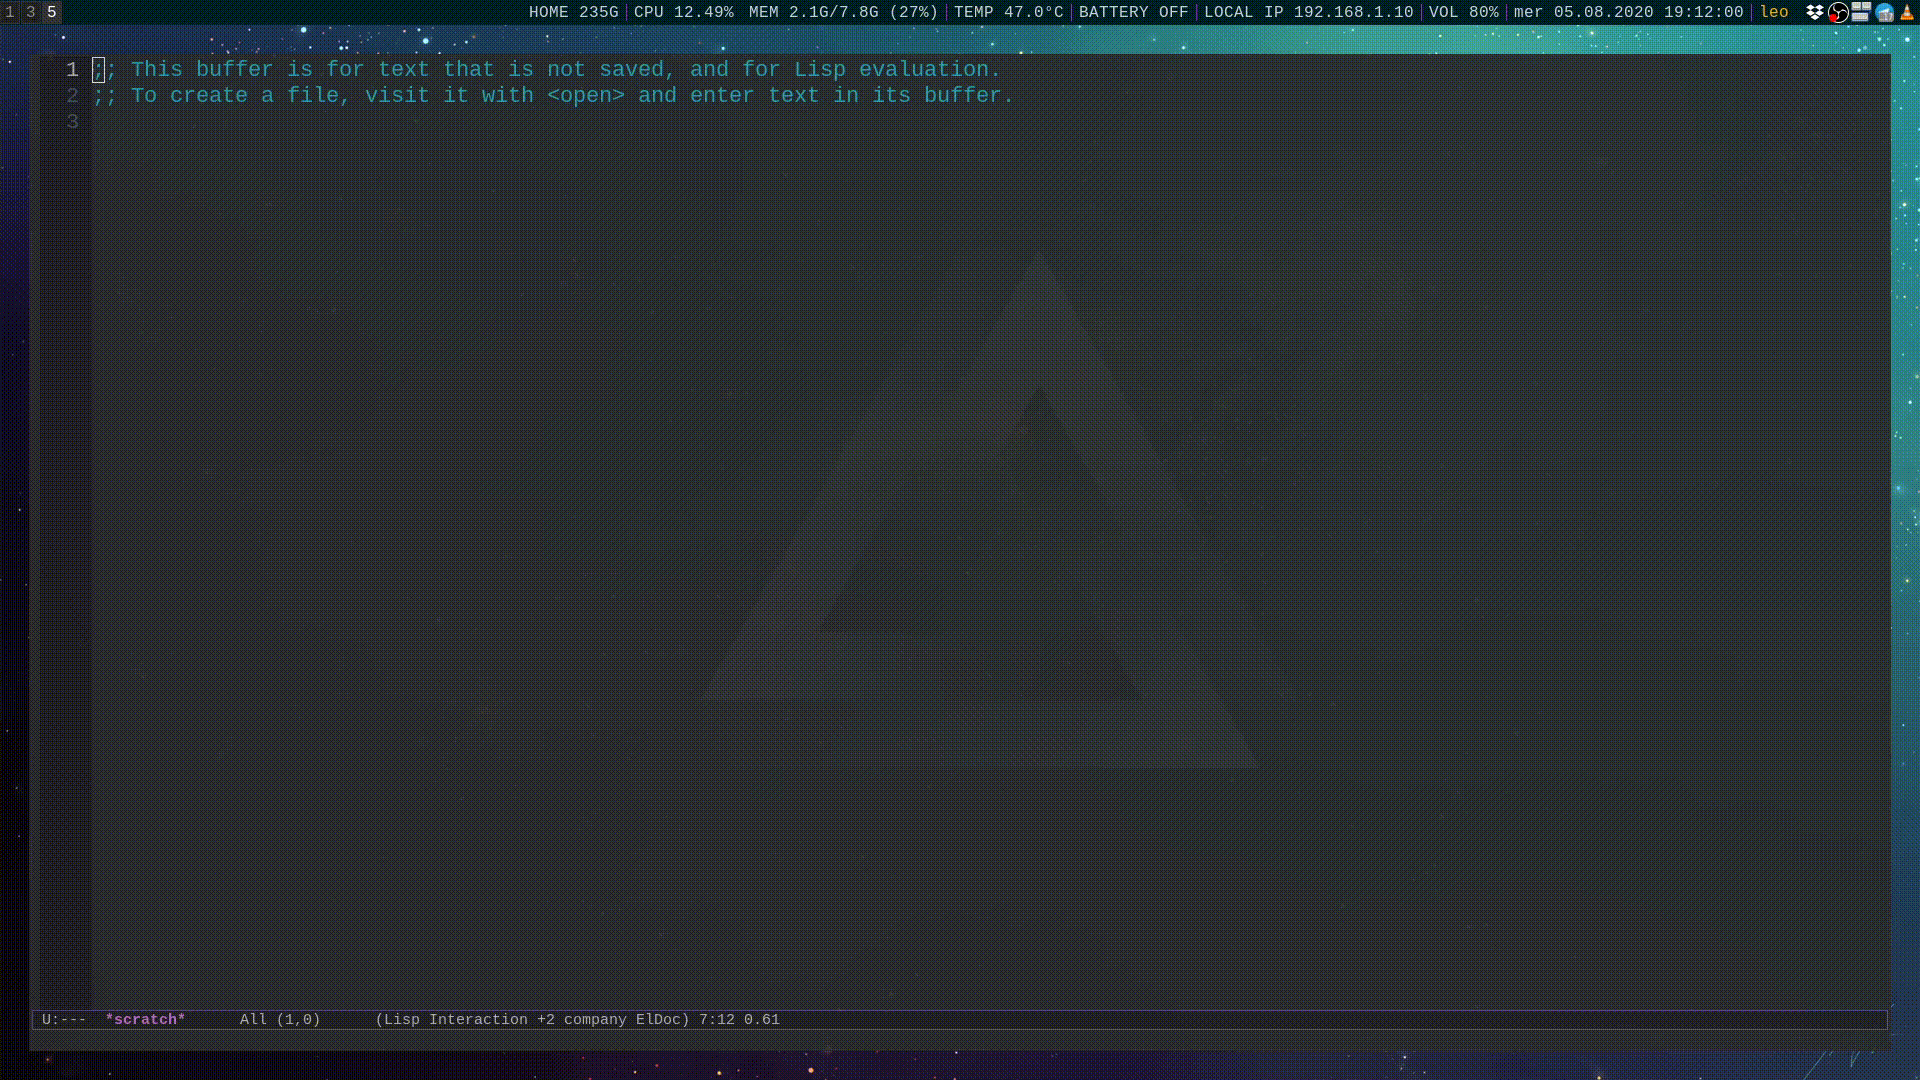
Task: Open the VLC cone tray icon
Action: [1907, 12]
